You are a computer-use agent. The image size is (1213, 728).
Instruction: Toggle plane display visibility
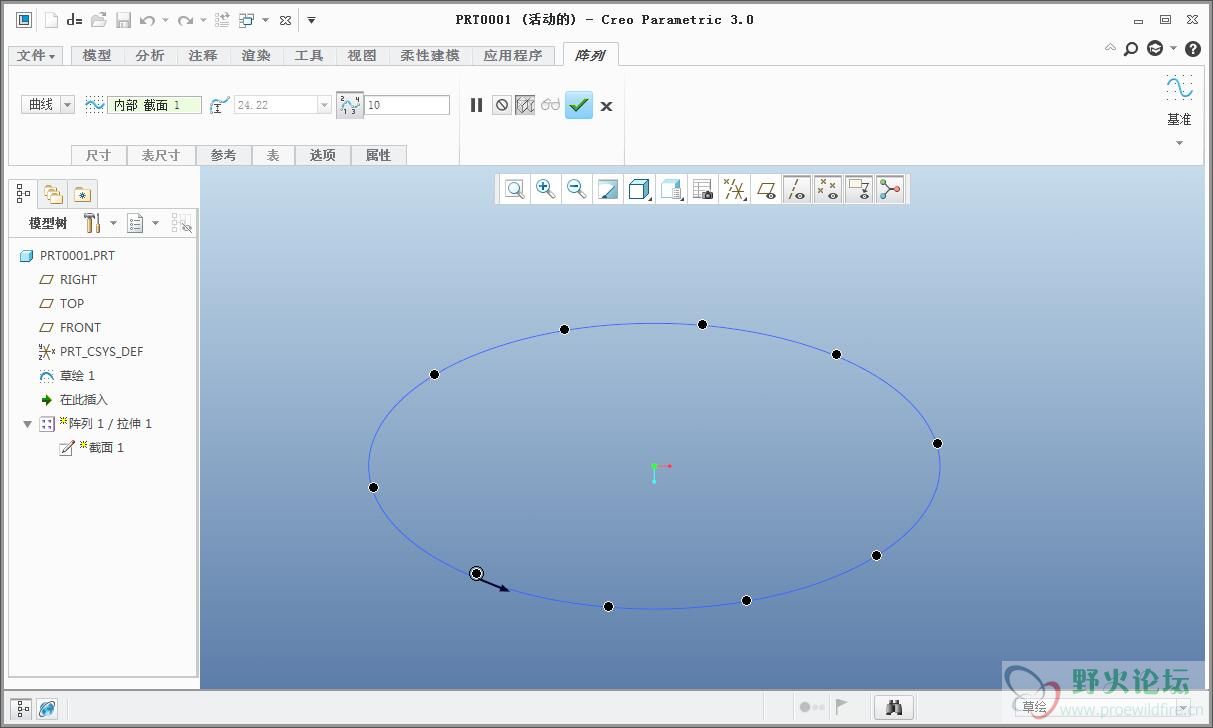(766, 189)
